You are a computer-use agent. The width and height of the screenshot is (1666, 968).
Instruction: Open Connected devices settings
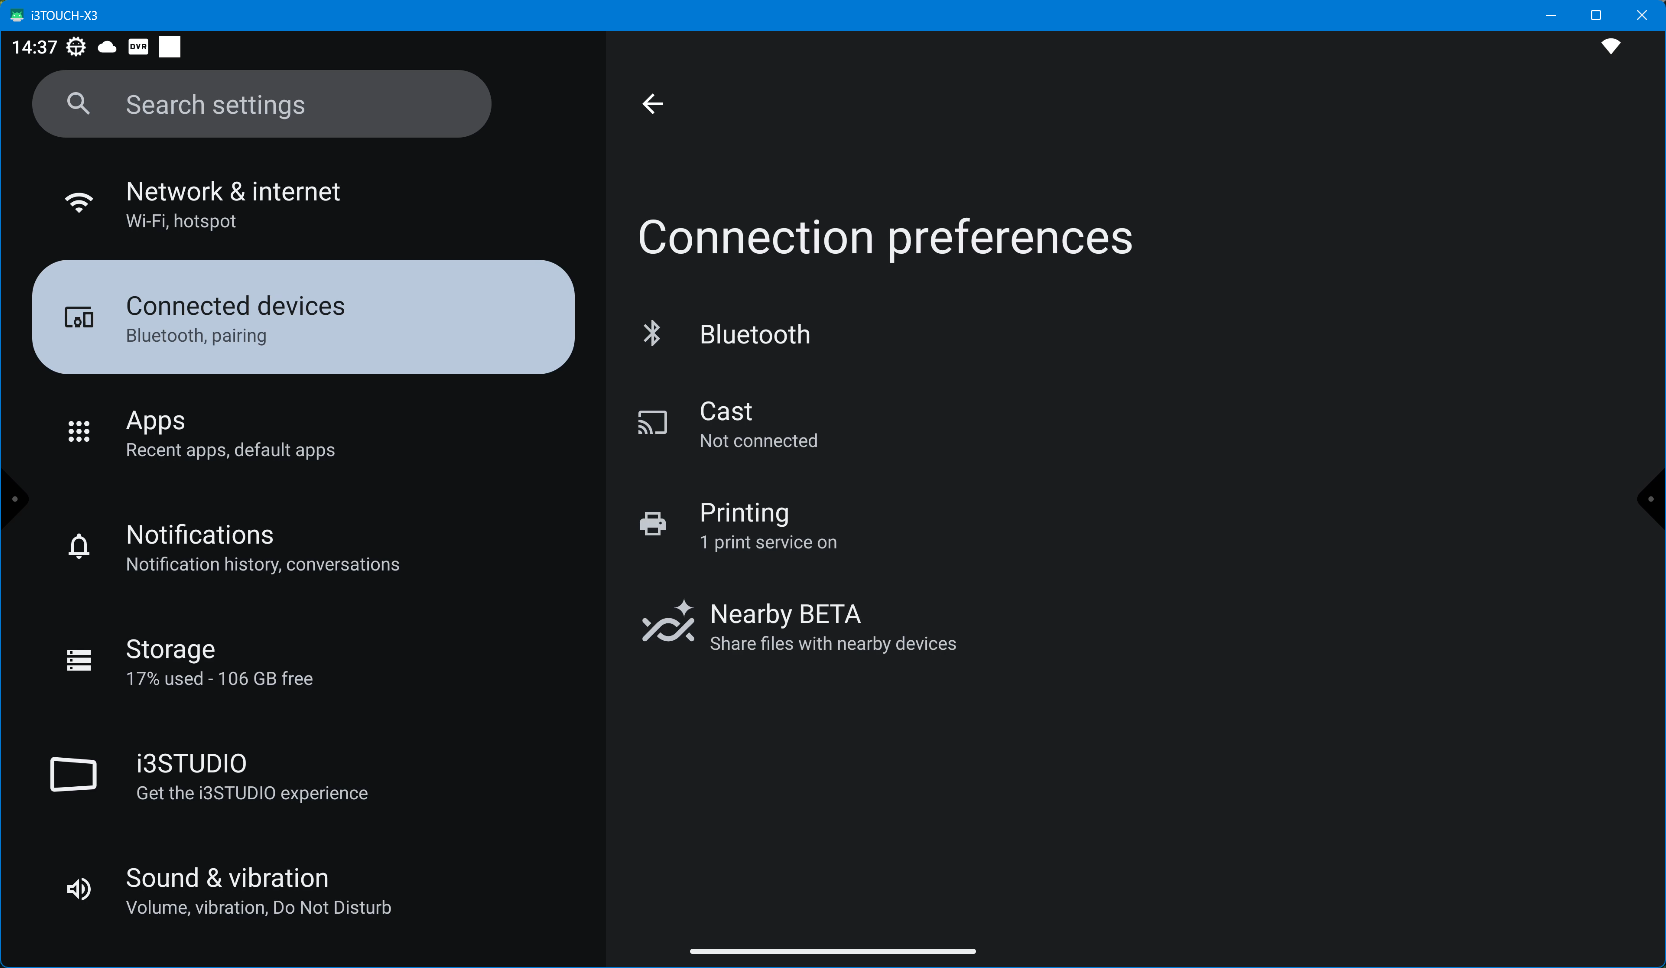pos(303,317)
